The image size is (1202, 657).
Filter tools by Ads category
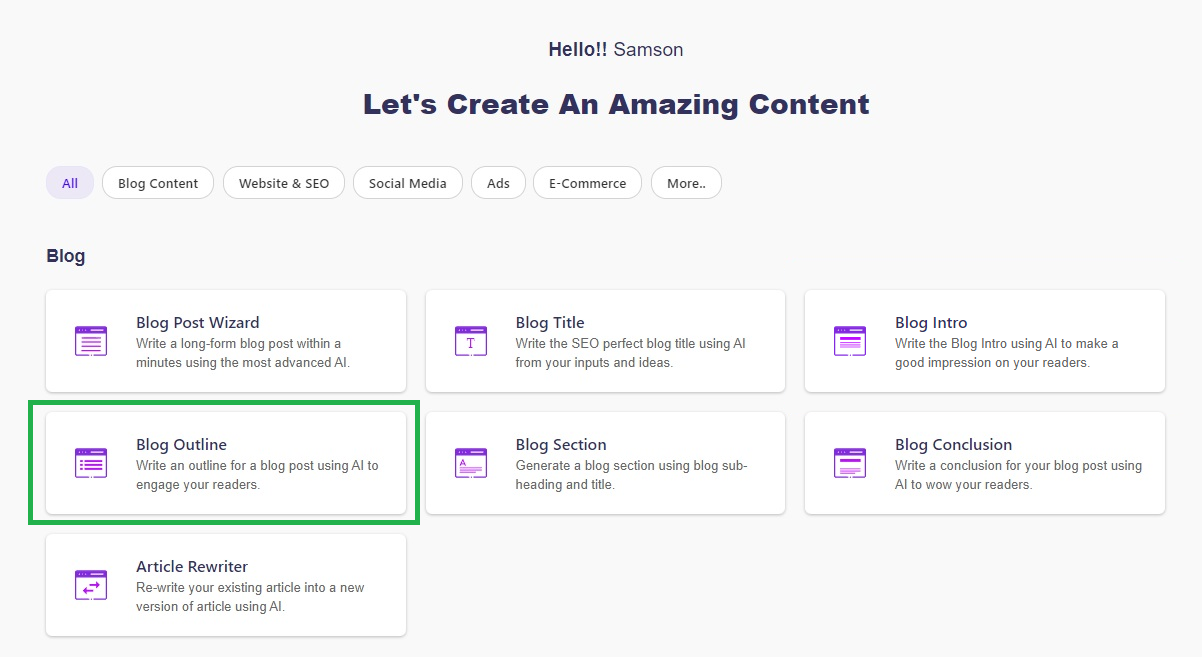(x=498, y=183)
